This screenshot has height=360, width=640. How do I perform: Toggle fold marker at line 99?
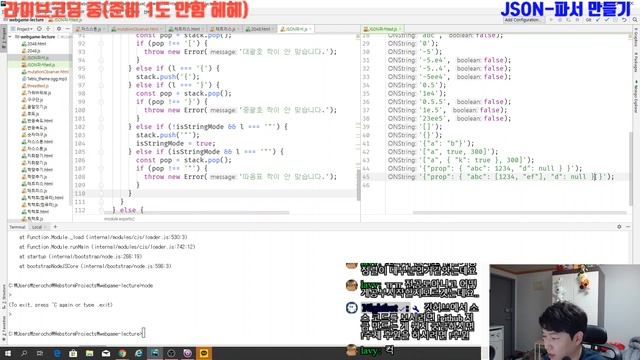[101, 102]
